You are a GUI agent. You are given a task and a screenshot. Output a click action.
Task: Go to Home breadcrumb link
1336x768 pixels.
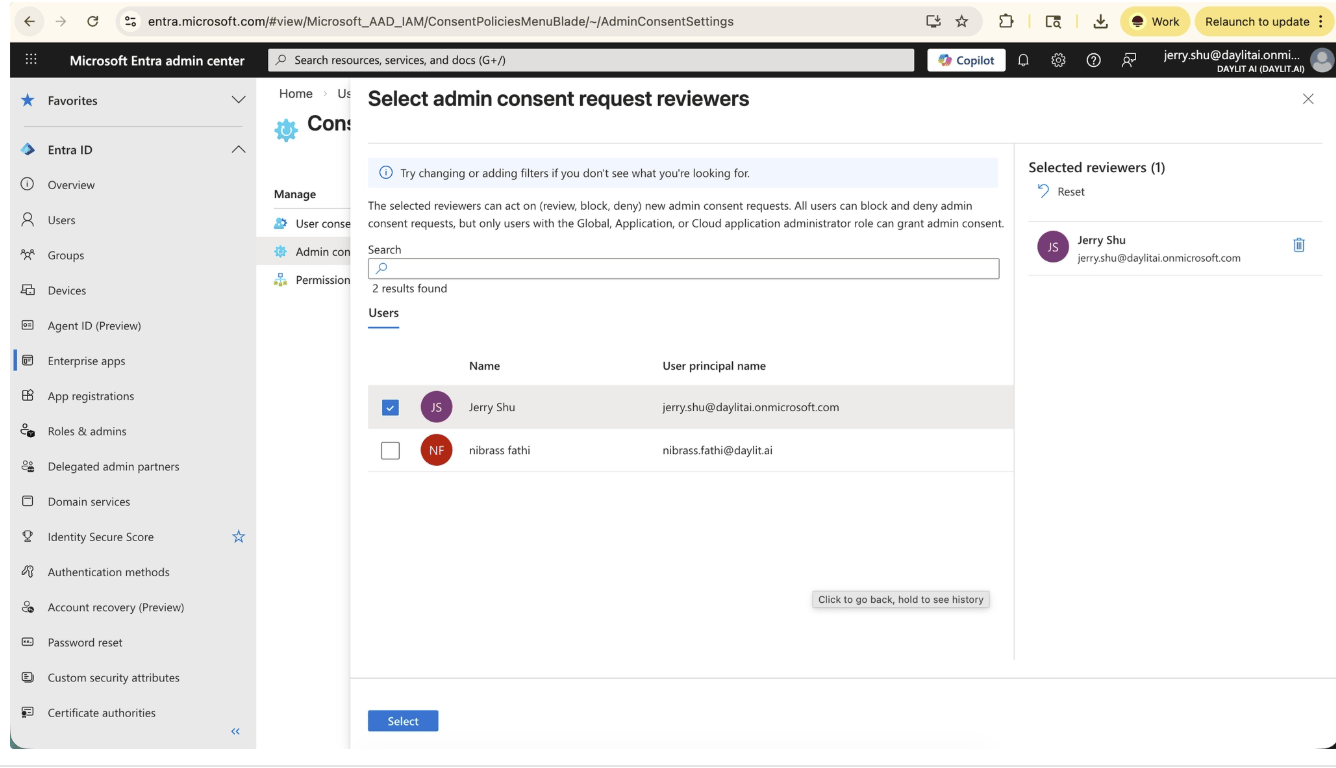pyautogui.click(x=296, y=94)
